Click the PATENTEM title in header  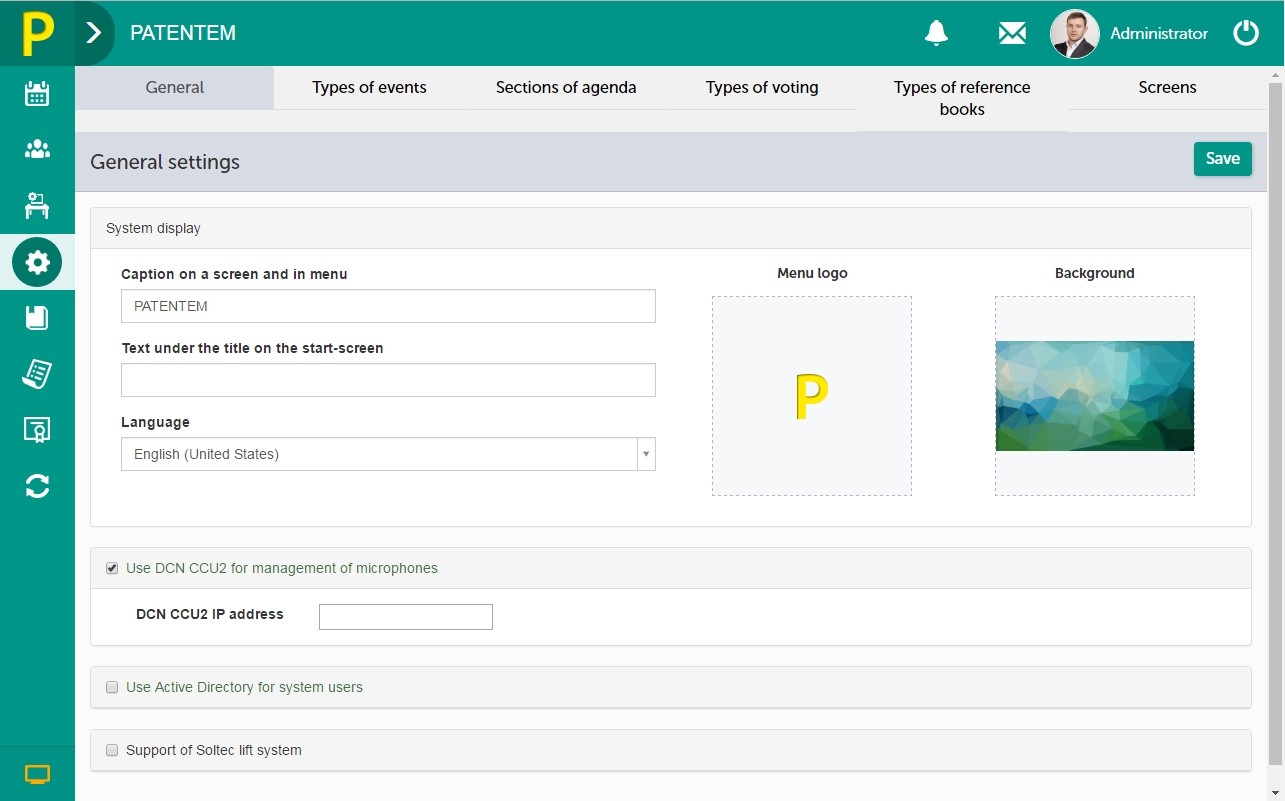click(183, 33)
